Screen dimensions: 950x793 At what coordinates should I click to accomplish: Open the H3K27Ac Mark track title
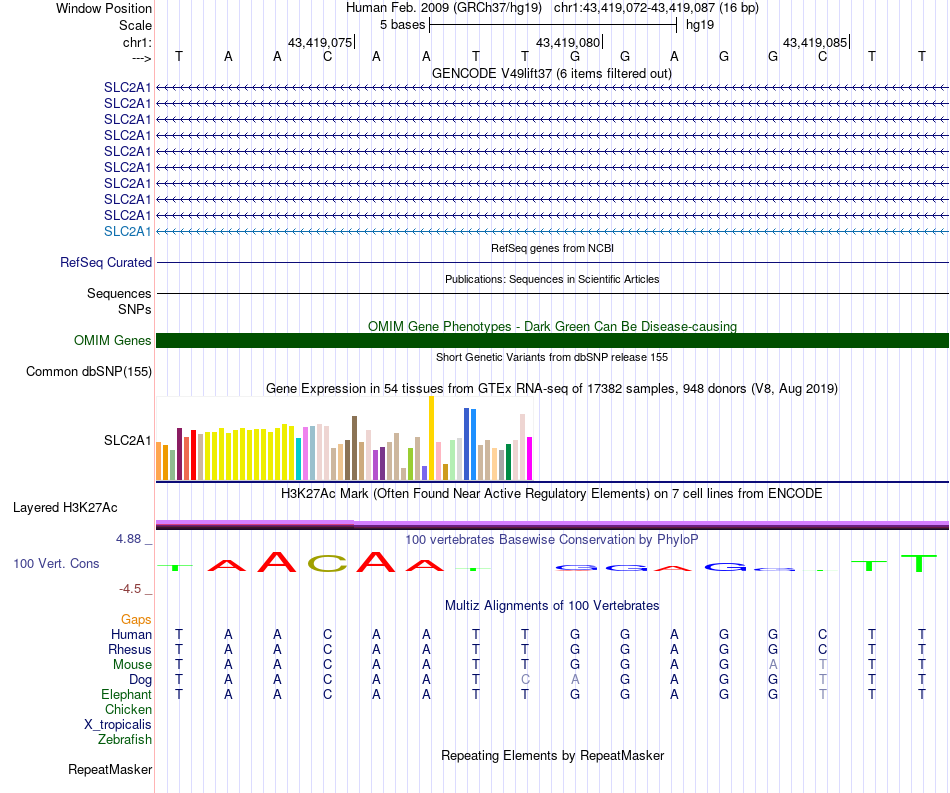[552, 493]
